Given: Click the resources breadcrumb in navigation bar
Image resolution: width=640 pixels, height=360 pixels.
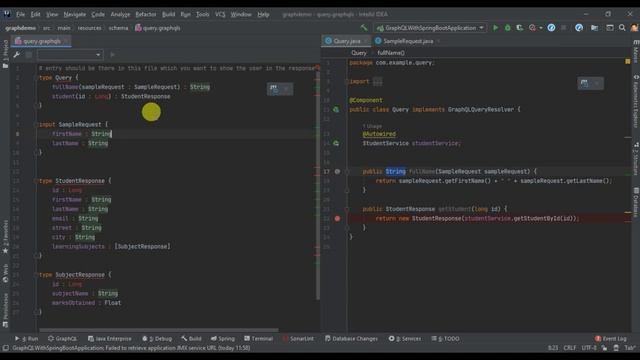Looking at the screenshot, I should [89, 28].
